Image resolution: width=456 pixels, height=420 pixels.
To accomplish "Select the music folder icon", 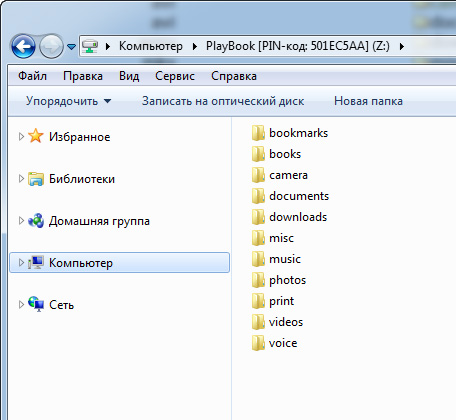I will click(258, 259).
